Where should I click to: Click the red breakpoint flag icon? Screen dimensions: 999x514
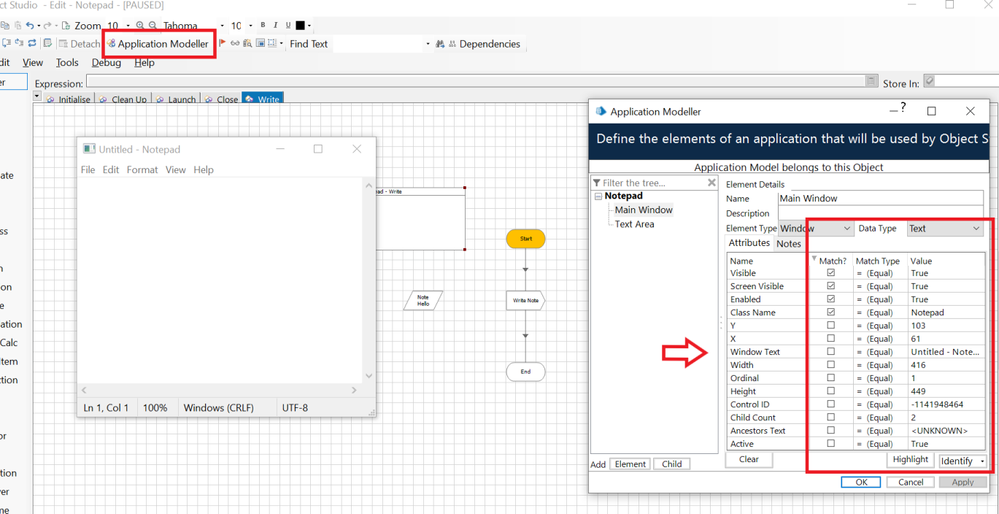tap(222, 44)
